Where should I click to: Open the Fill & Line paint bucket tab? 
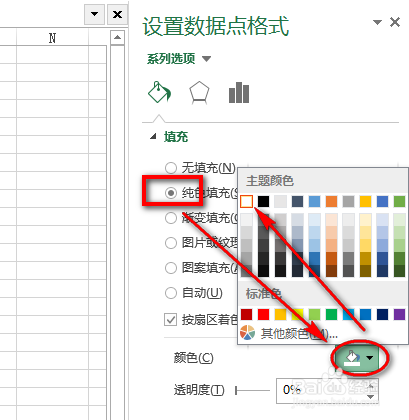click(x=159, y=92)
